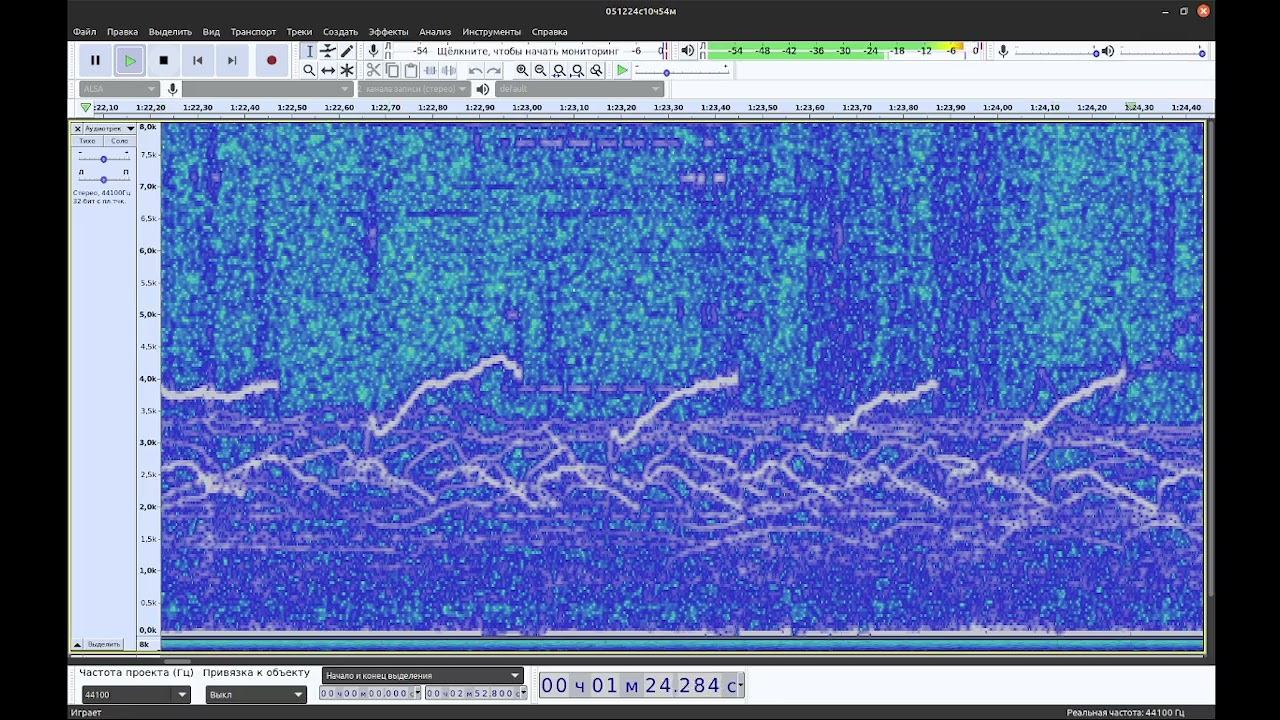Image resolution: width=1280 pixels, height=720 pixels.
Task: Skip to the start of the project
Action: [198, 60]
